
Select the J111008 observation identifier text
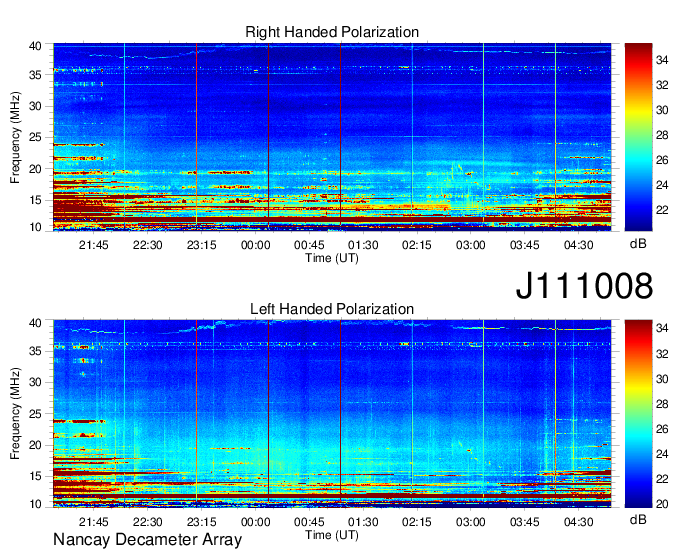(584, 285)
